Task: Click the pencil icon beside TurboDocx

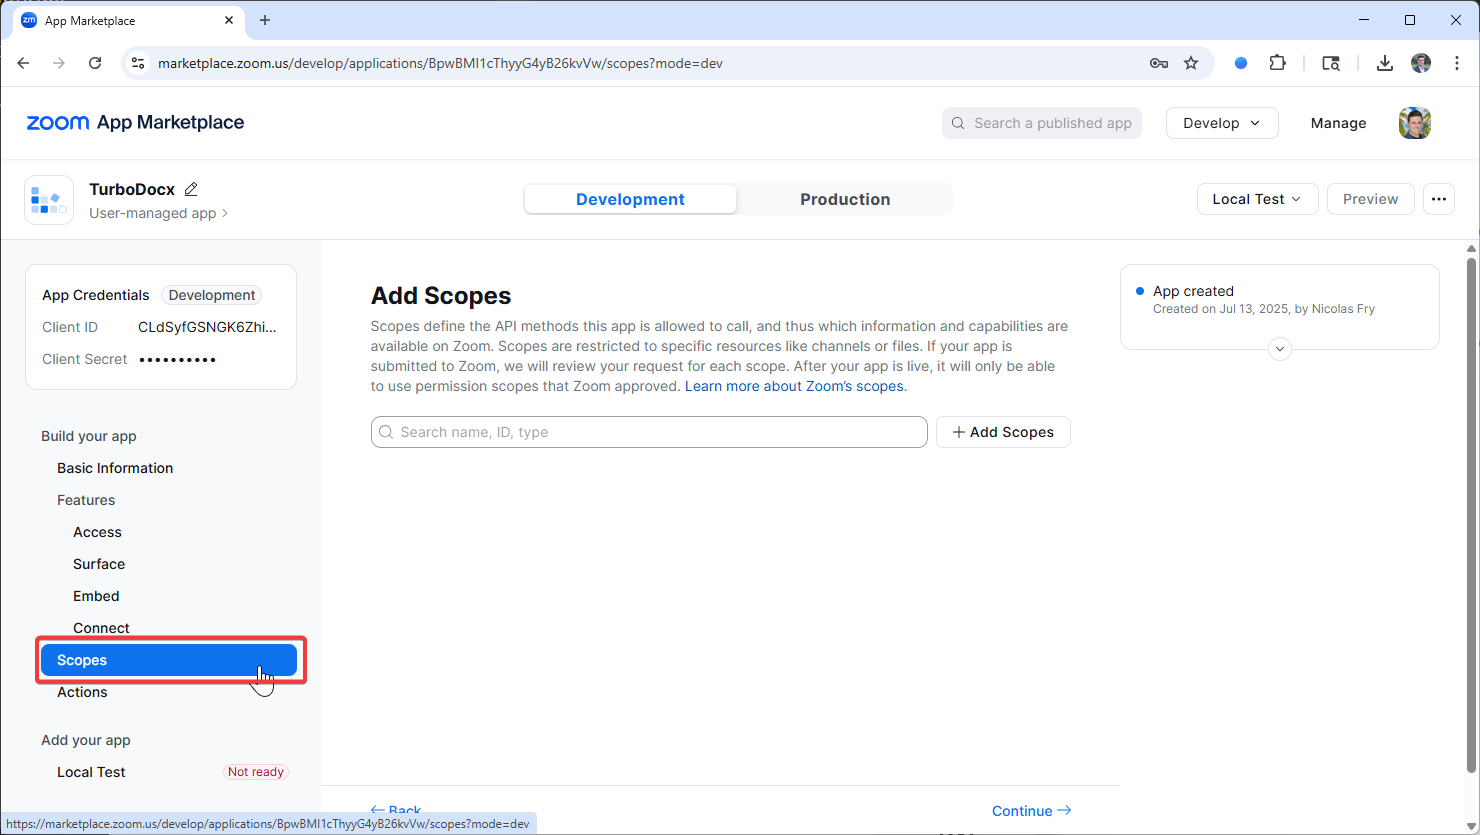Action: 191,189
